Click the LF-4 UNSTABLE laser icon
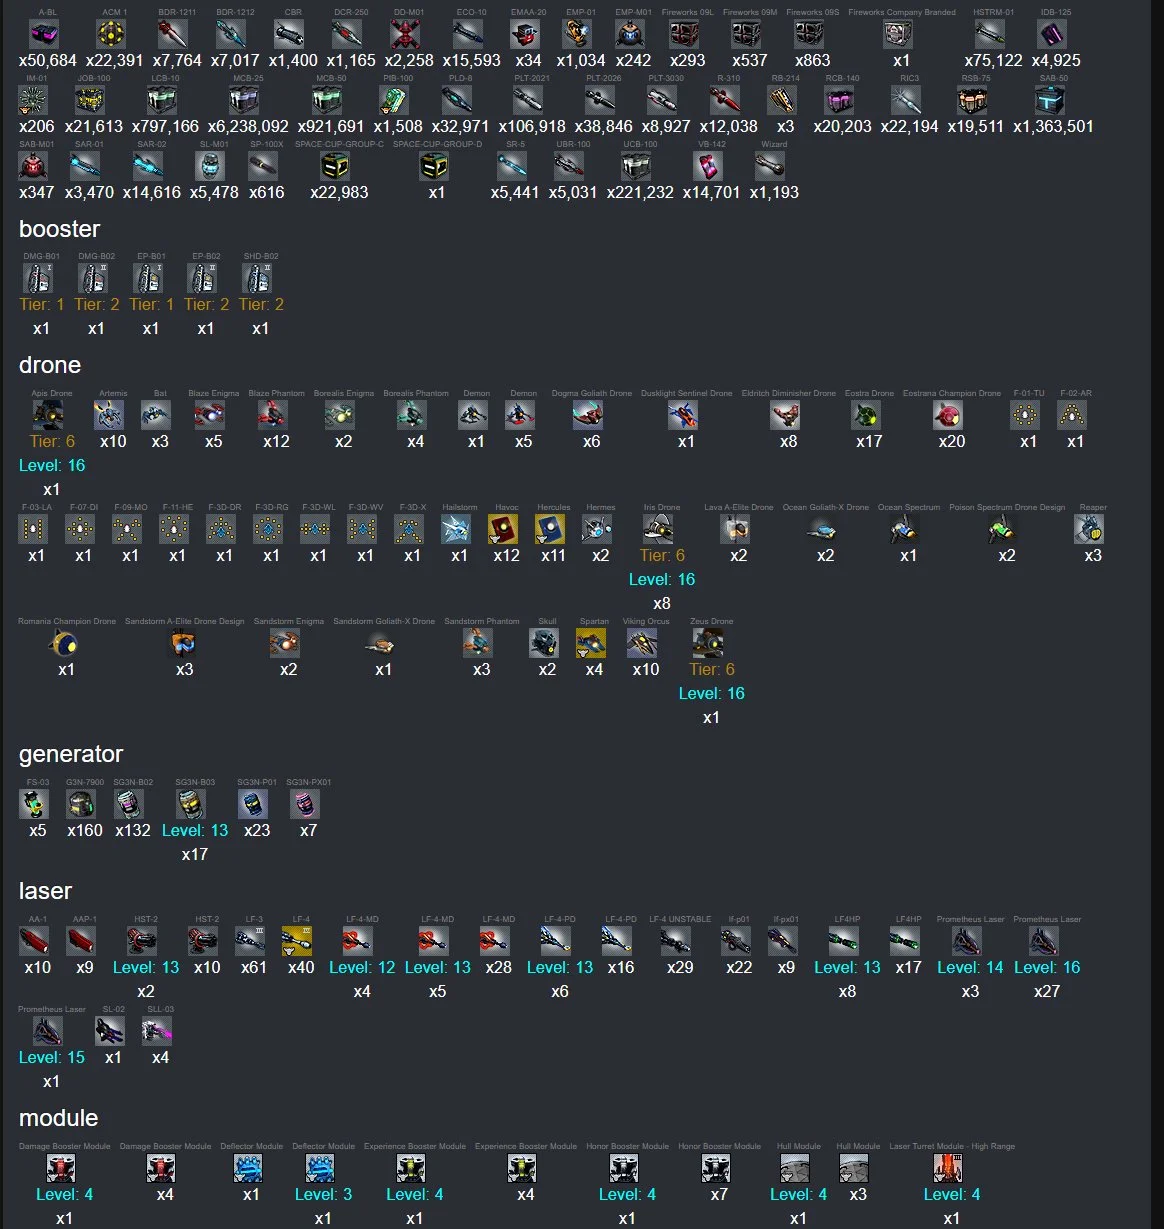1164x1229 pixels. coord(677,940)
